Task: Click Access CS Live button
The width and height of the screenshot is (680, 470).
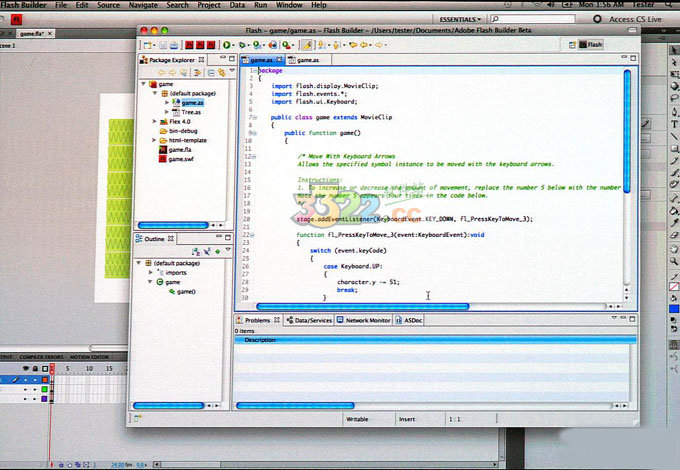Action: pos(628,19)
